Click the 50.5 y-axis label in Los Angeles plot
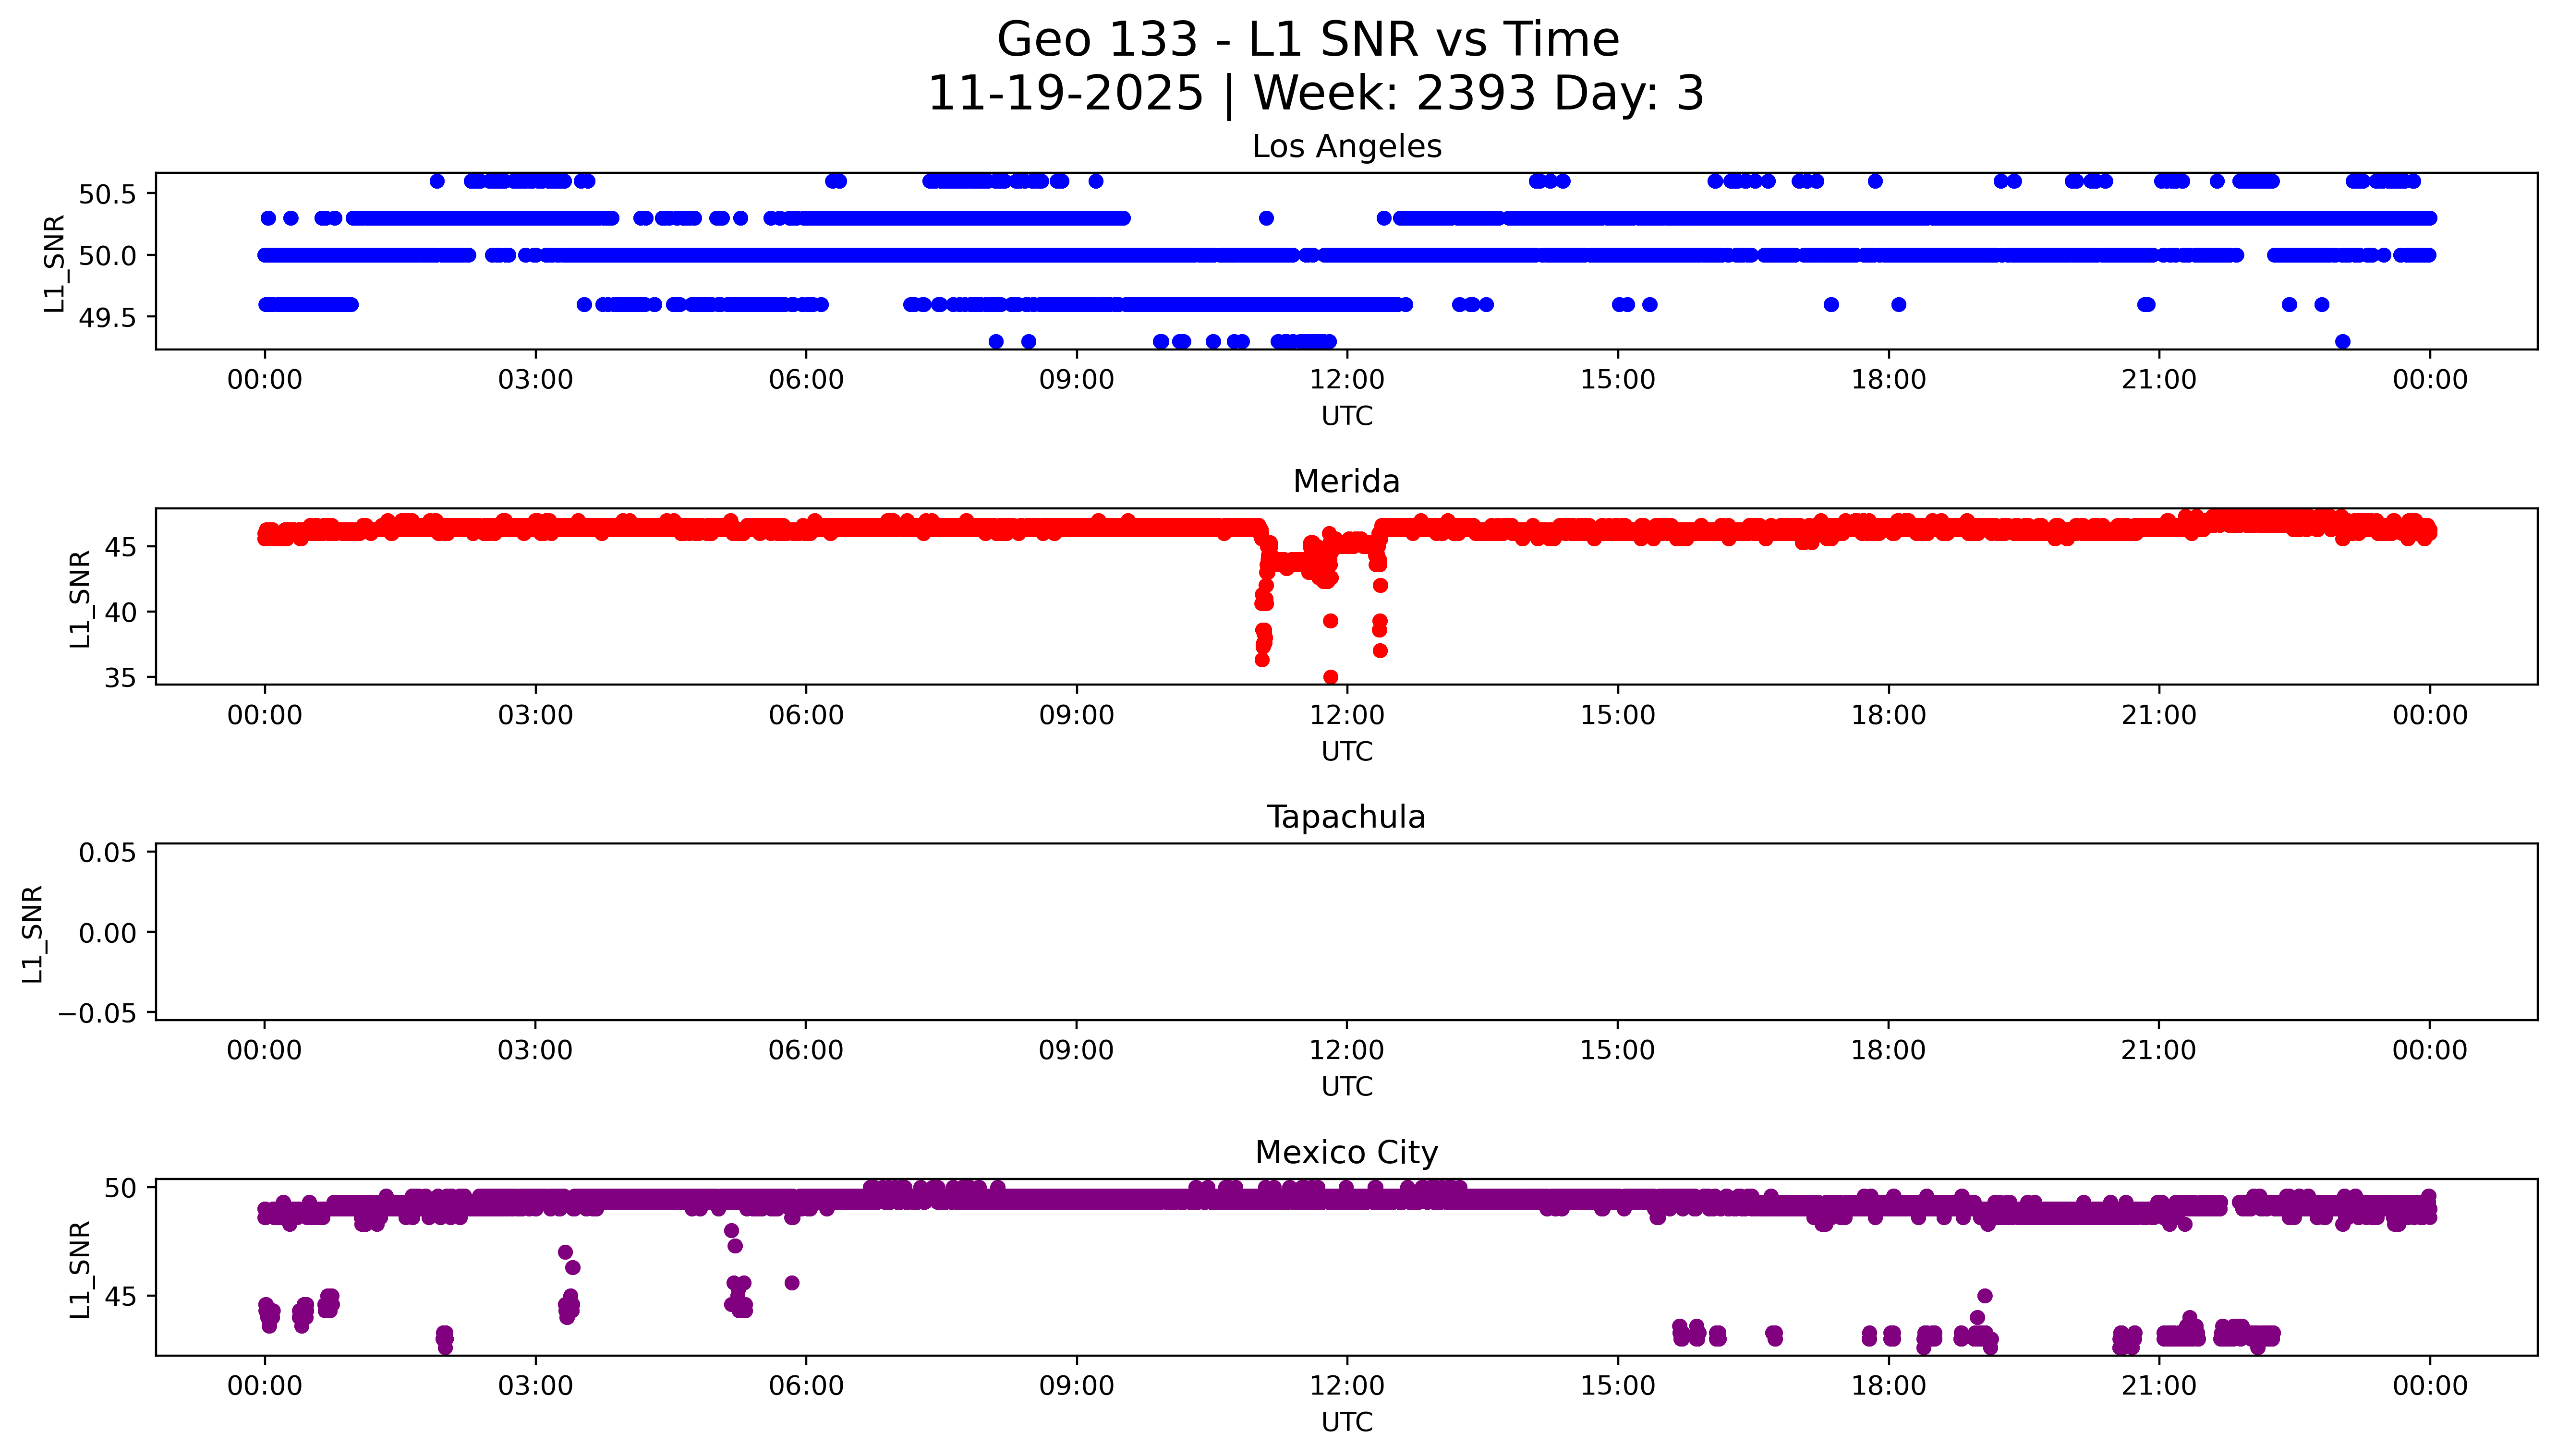Screen dimensions: 2557x1456 pyautogui.click(x=107, y=194)
